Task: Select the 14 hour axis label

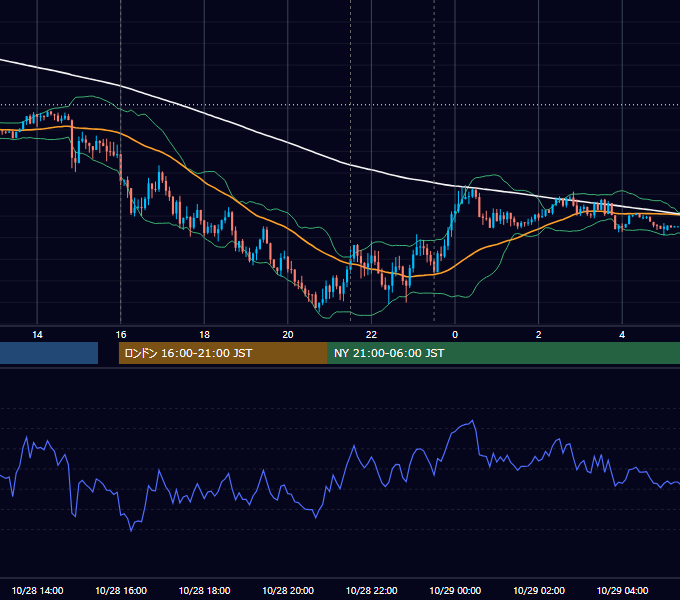Action: click(37, 335)
